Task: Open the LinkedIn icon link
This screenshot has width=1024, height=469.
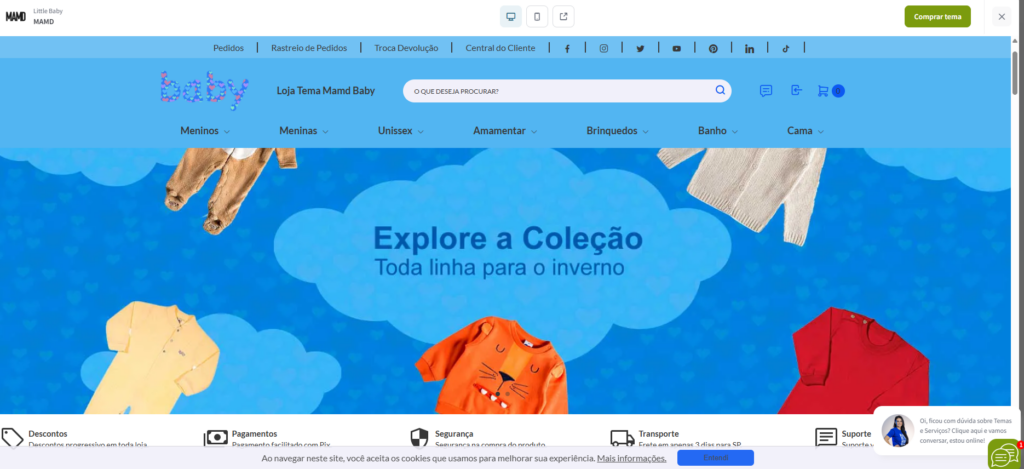Action: click(749, 48)
